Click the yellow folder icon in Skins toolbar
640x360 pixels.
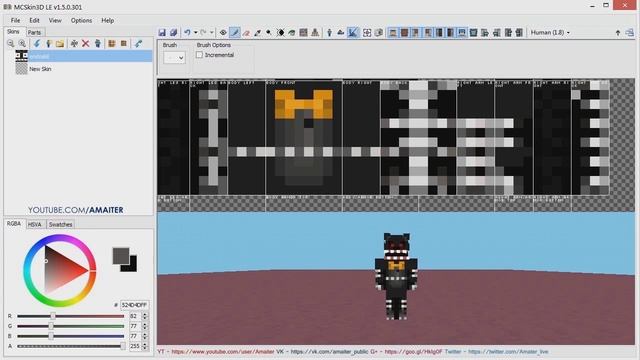click(60, 43)
